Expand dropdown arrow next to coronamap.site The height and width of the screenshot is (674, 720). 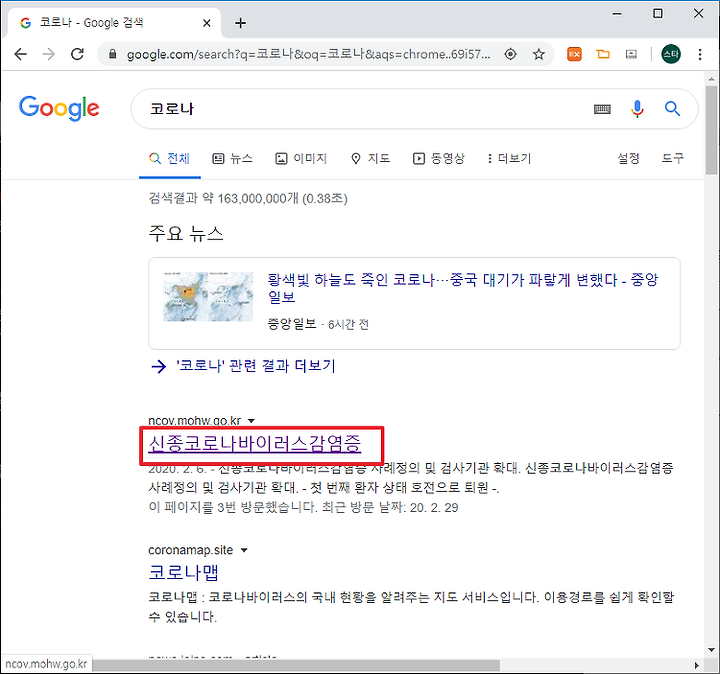244,550
